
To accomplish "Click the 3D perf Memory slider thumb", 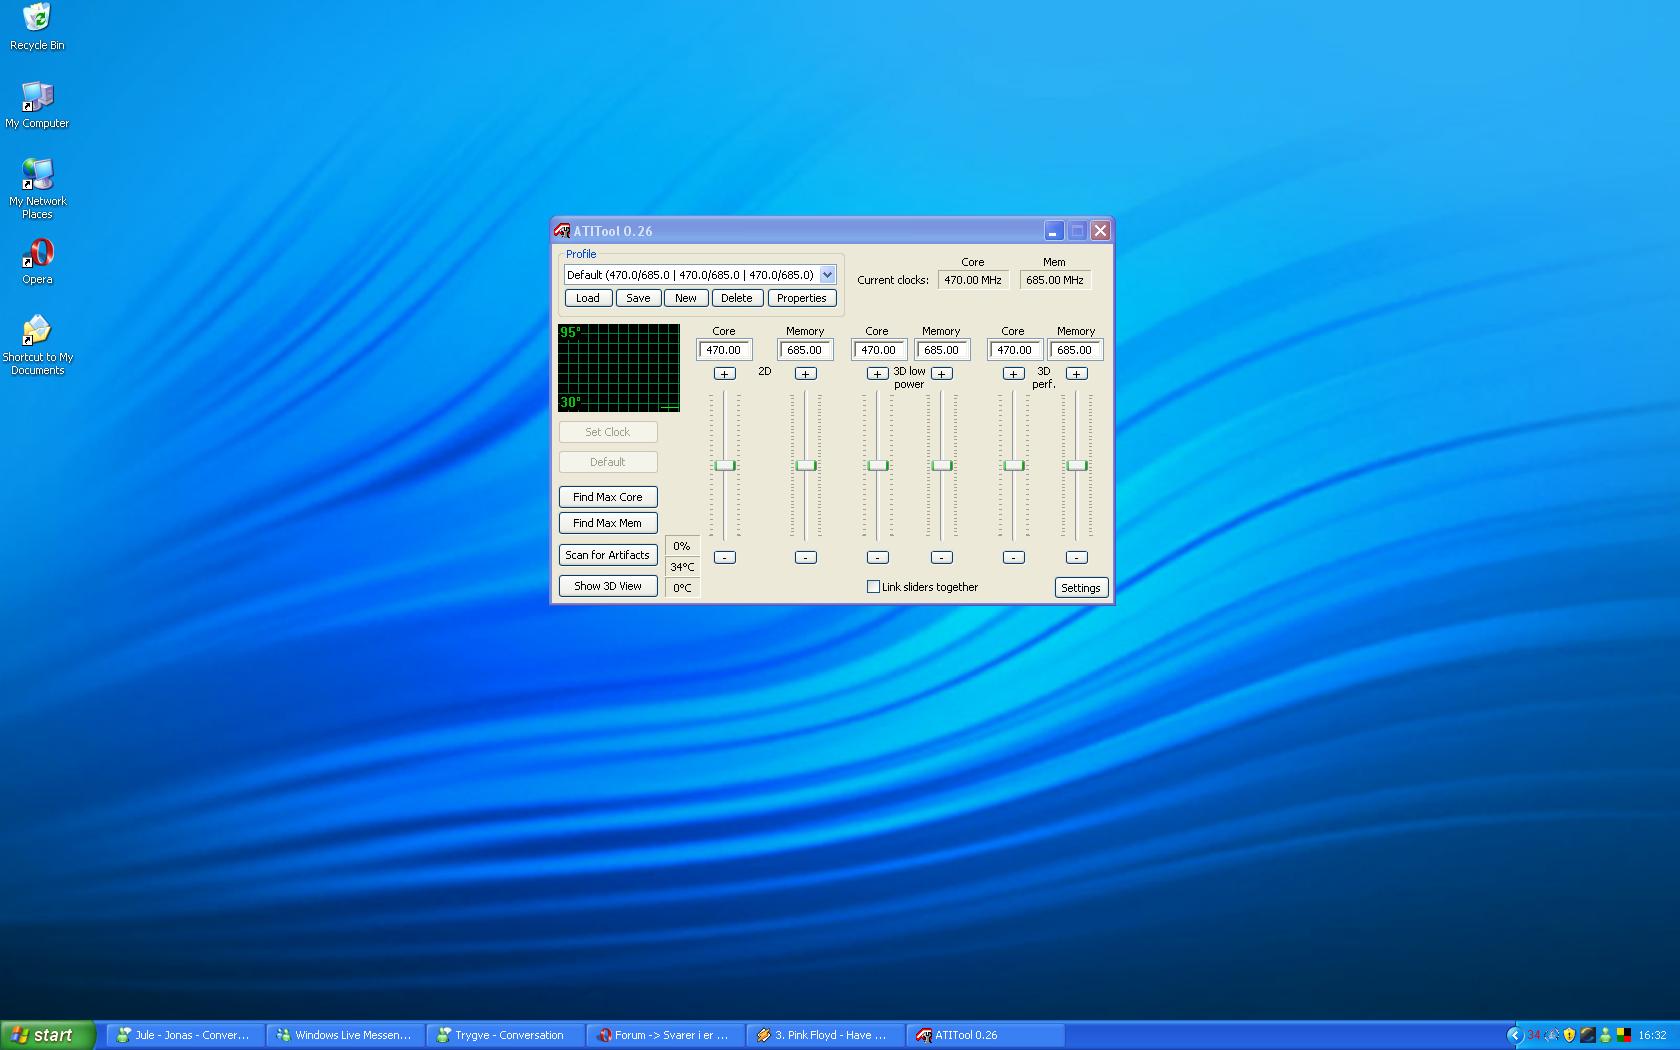I will point(1077,465).
